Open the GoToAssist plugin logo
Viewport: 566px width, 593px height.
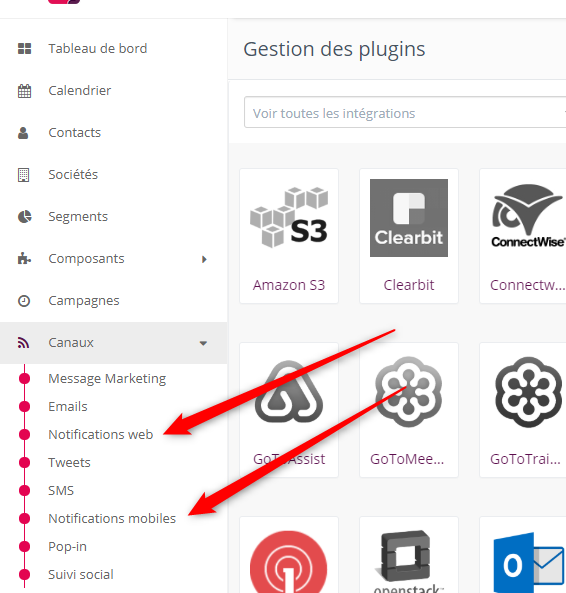tap(289, 392)
